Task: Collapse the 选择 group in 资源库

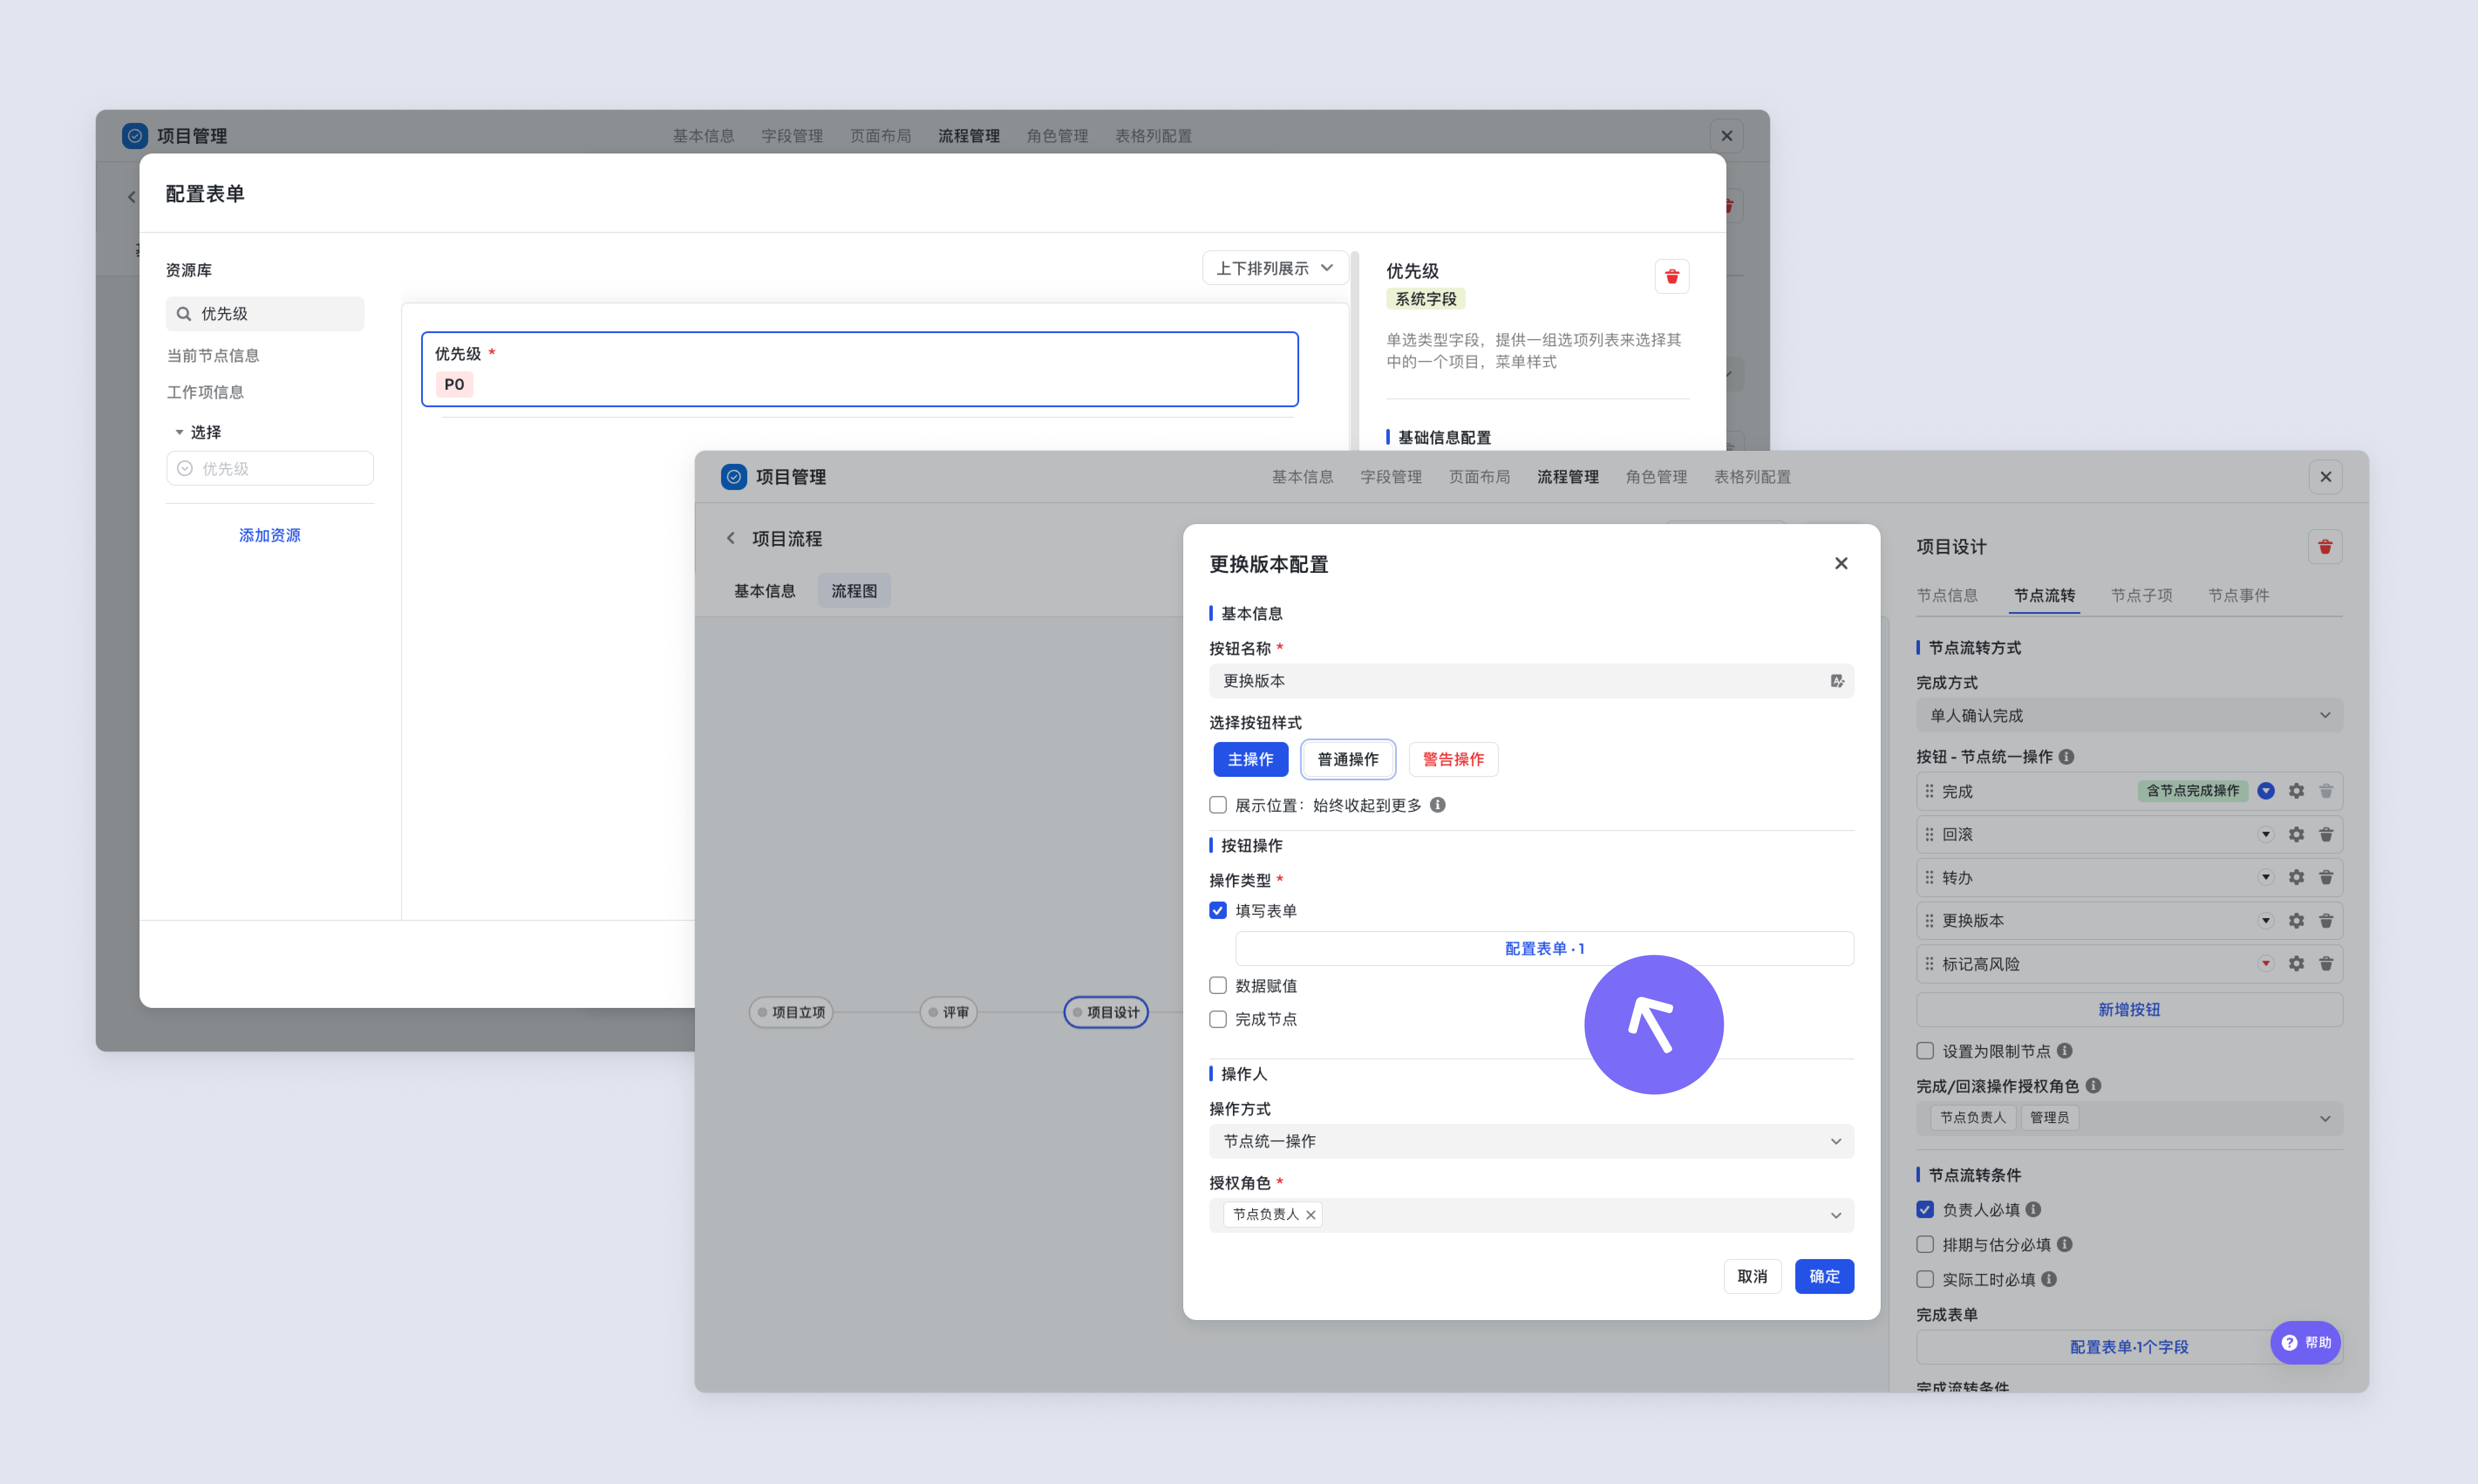Action: point(179,432)
